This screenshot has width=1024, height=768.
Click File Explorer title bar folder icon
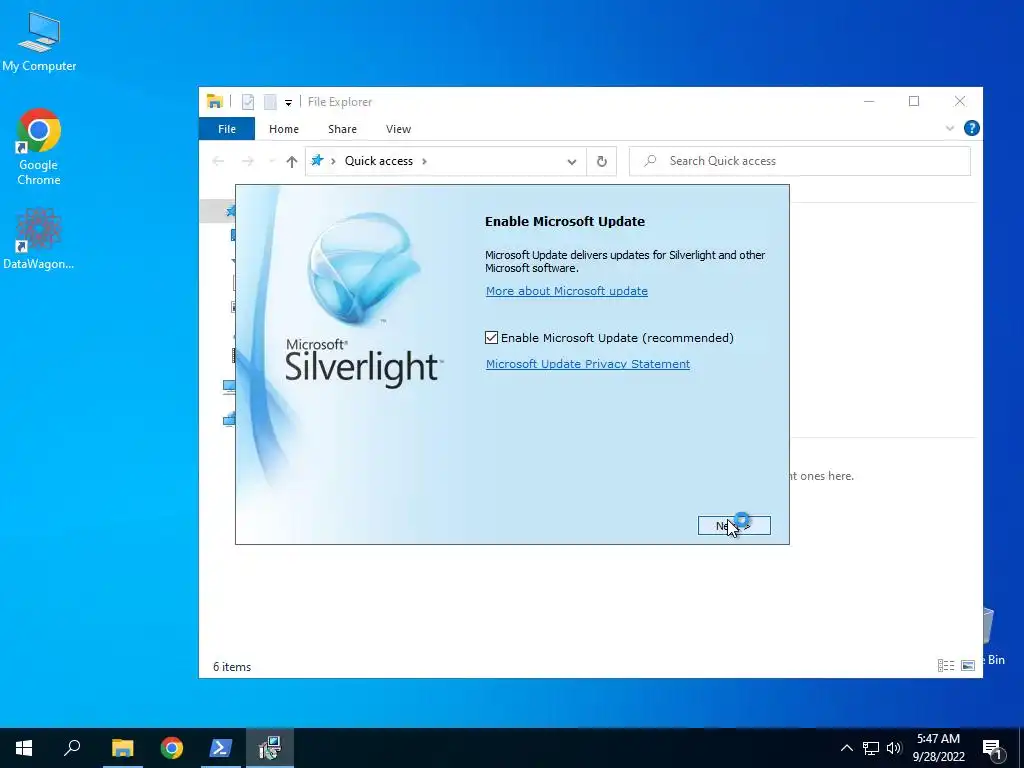(x=215, y=102)
